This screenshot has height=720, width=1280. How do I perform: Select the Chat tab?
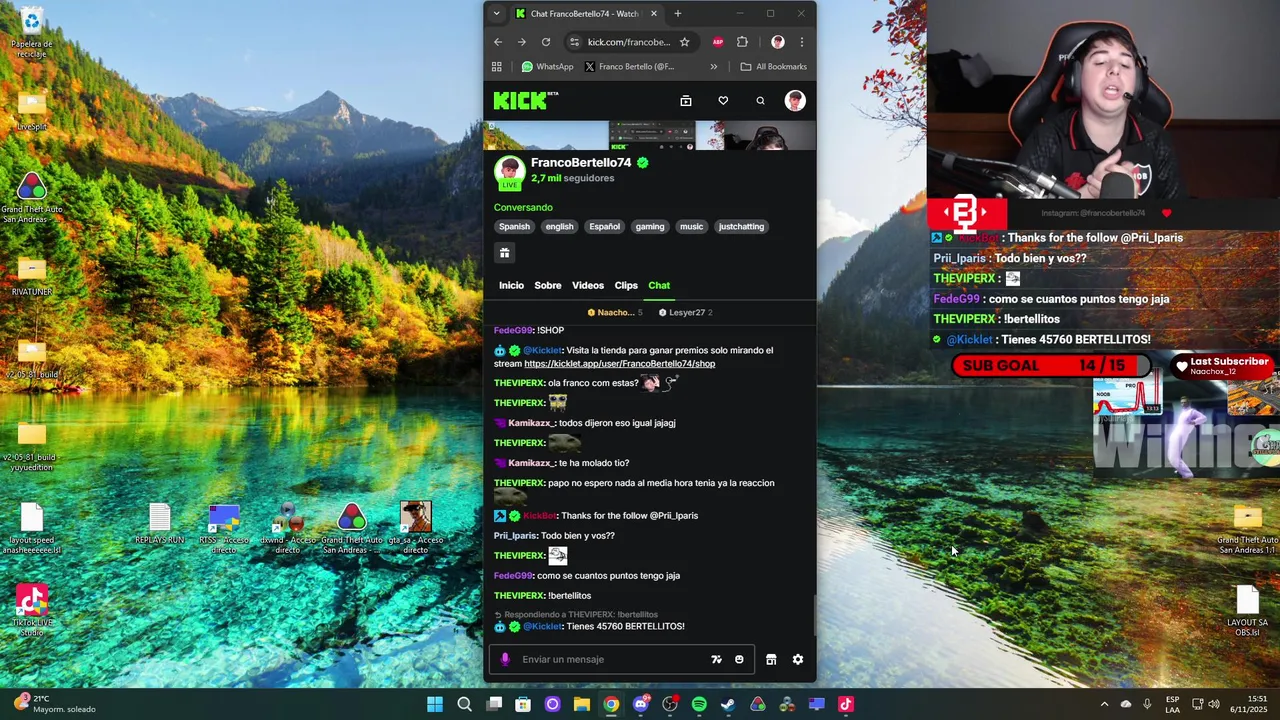click(659, 285)
